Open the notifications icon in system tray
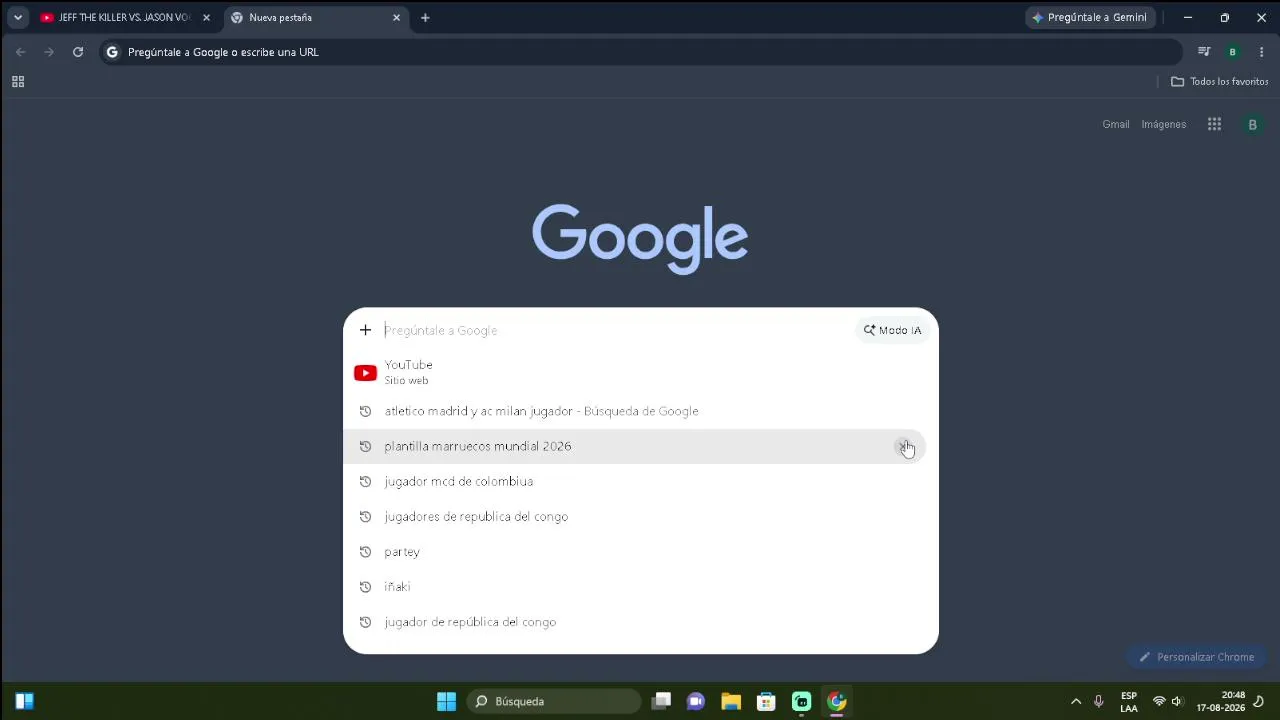The width and height of the screenshot is (1280, 720). tap(1259, 701)
